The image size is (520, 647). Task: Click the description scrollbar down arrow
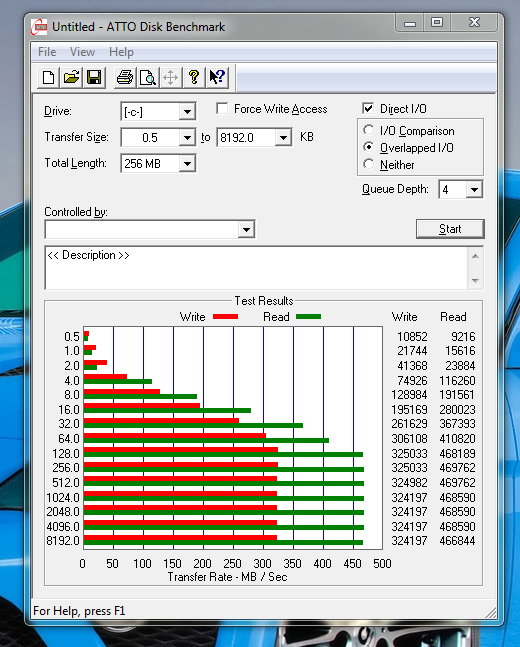coord(475,281)
